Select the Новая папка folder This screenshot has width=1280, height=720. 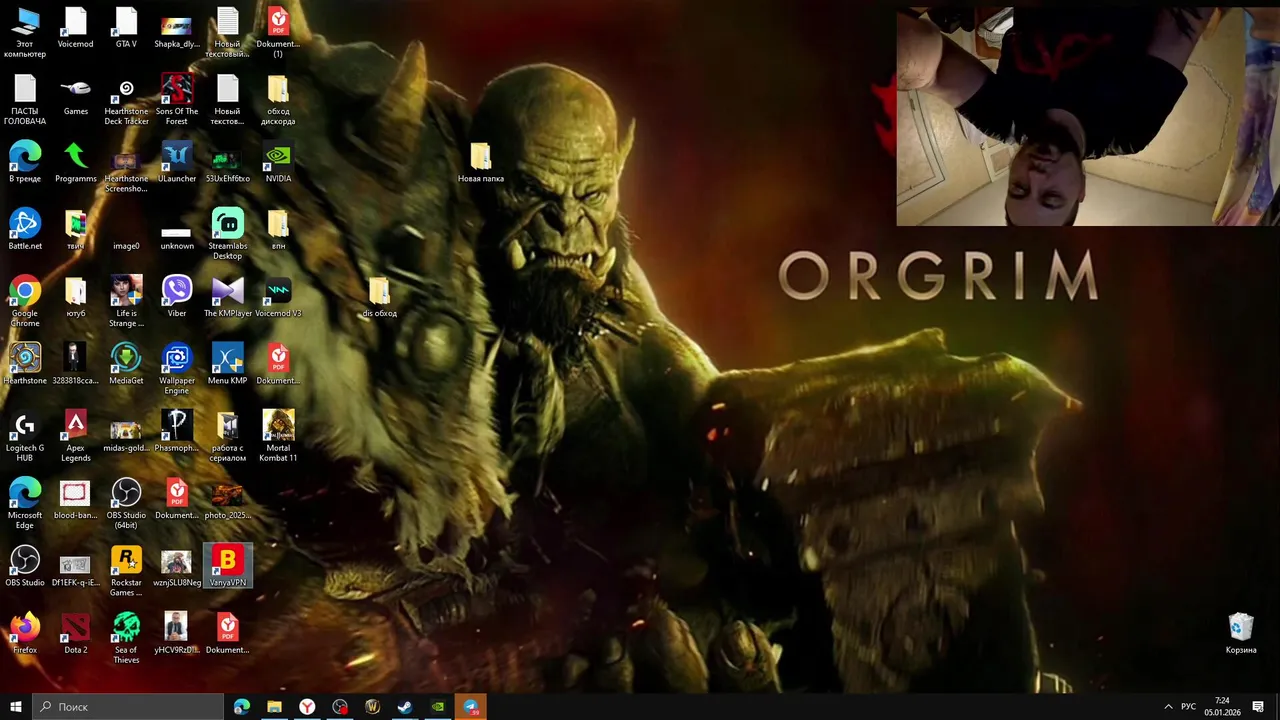pyautogui.click(x=480, y=162)
